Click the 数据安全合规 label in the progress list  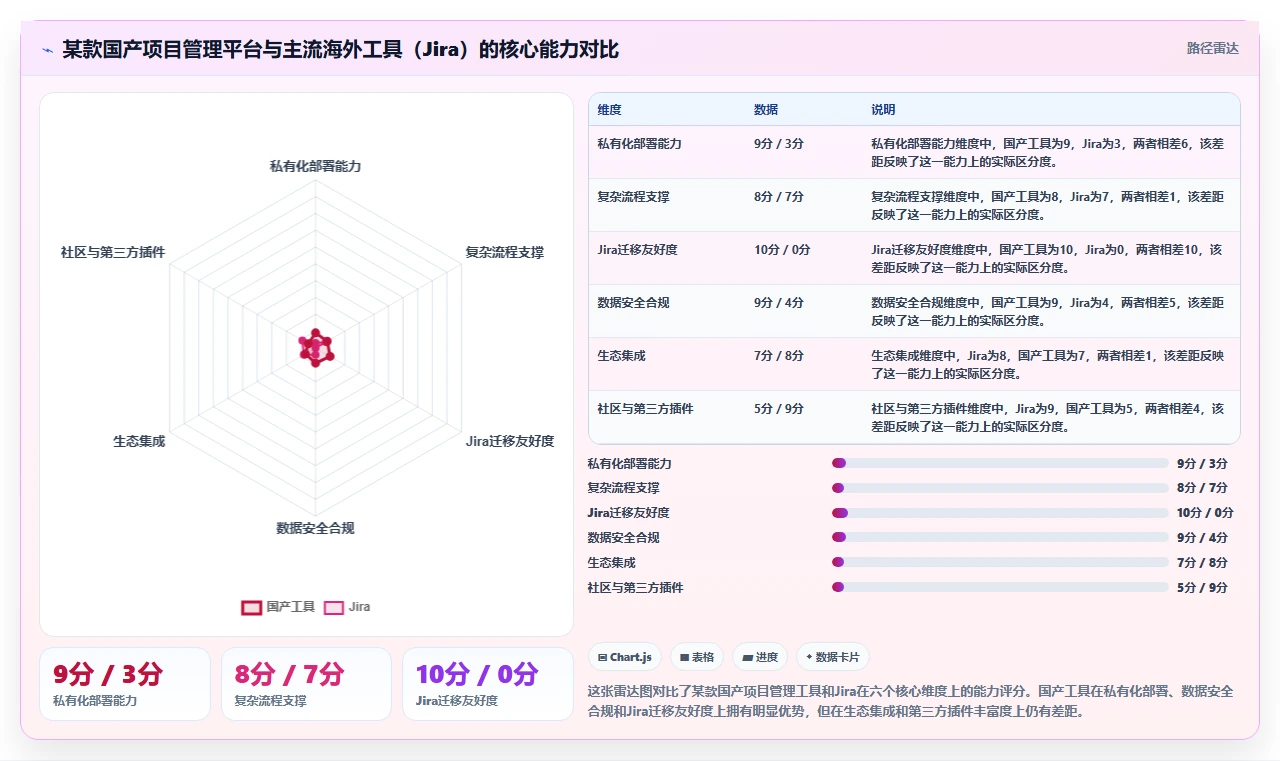click(623, 538)
